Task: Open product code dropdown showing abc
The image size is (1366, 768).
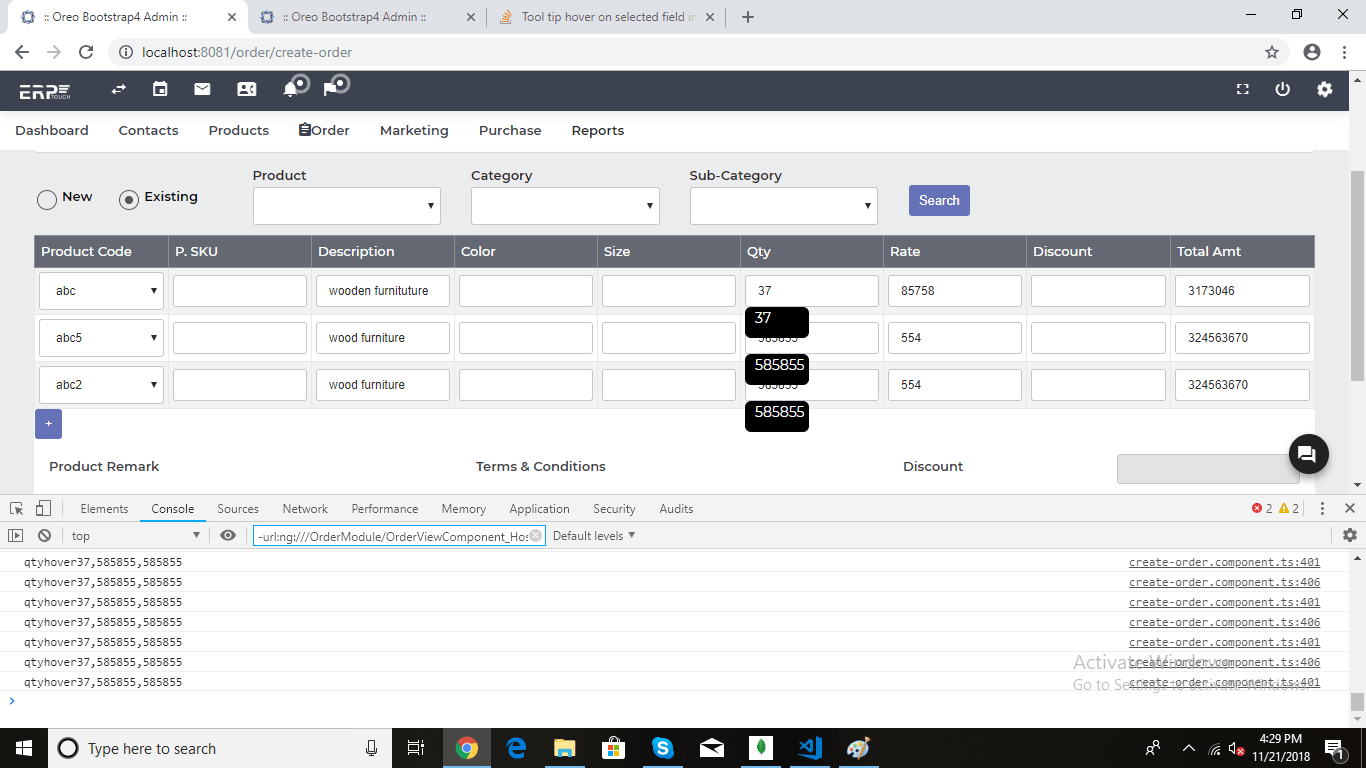Action: (x=101, y=291)
